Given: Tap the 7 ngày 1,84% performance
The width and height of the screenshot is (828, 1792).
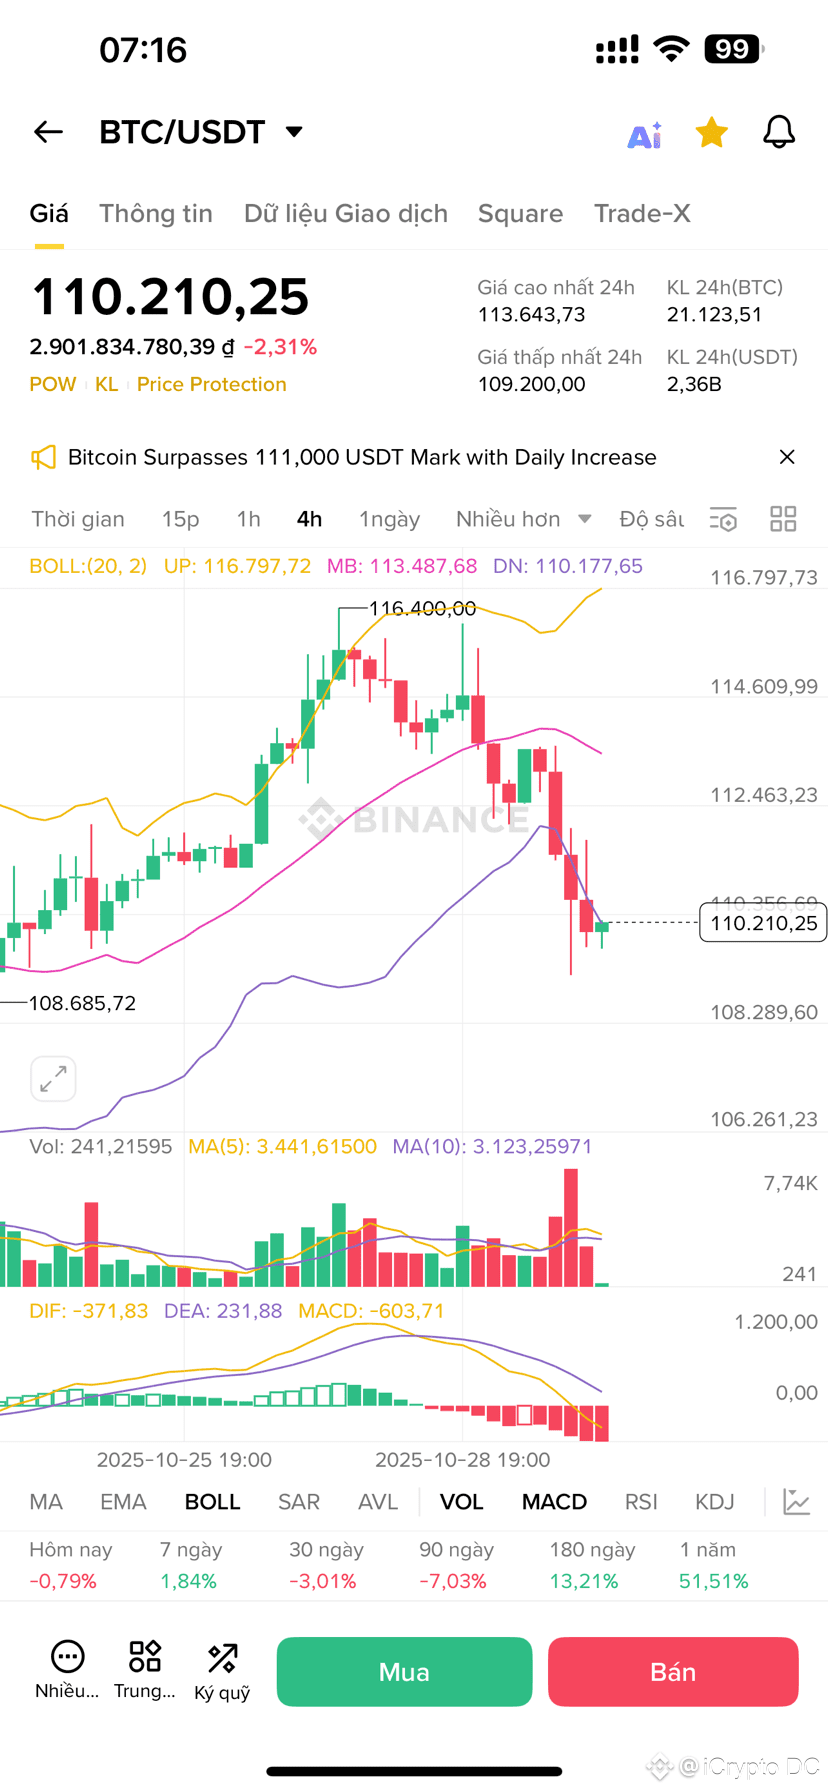Looking at the screenshot, I should (190, 1565).
